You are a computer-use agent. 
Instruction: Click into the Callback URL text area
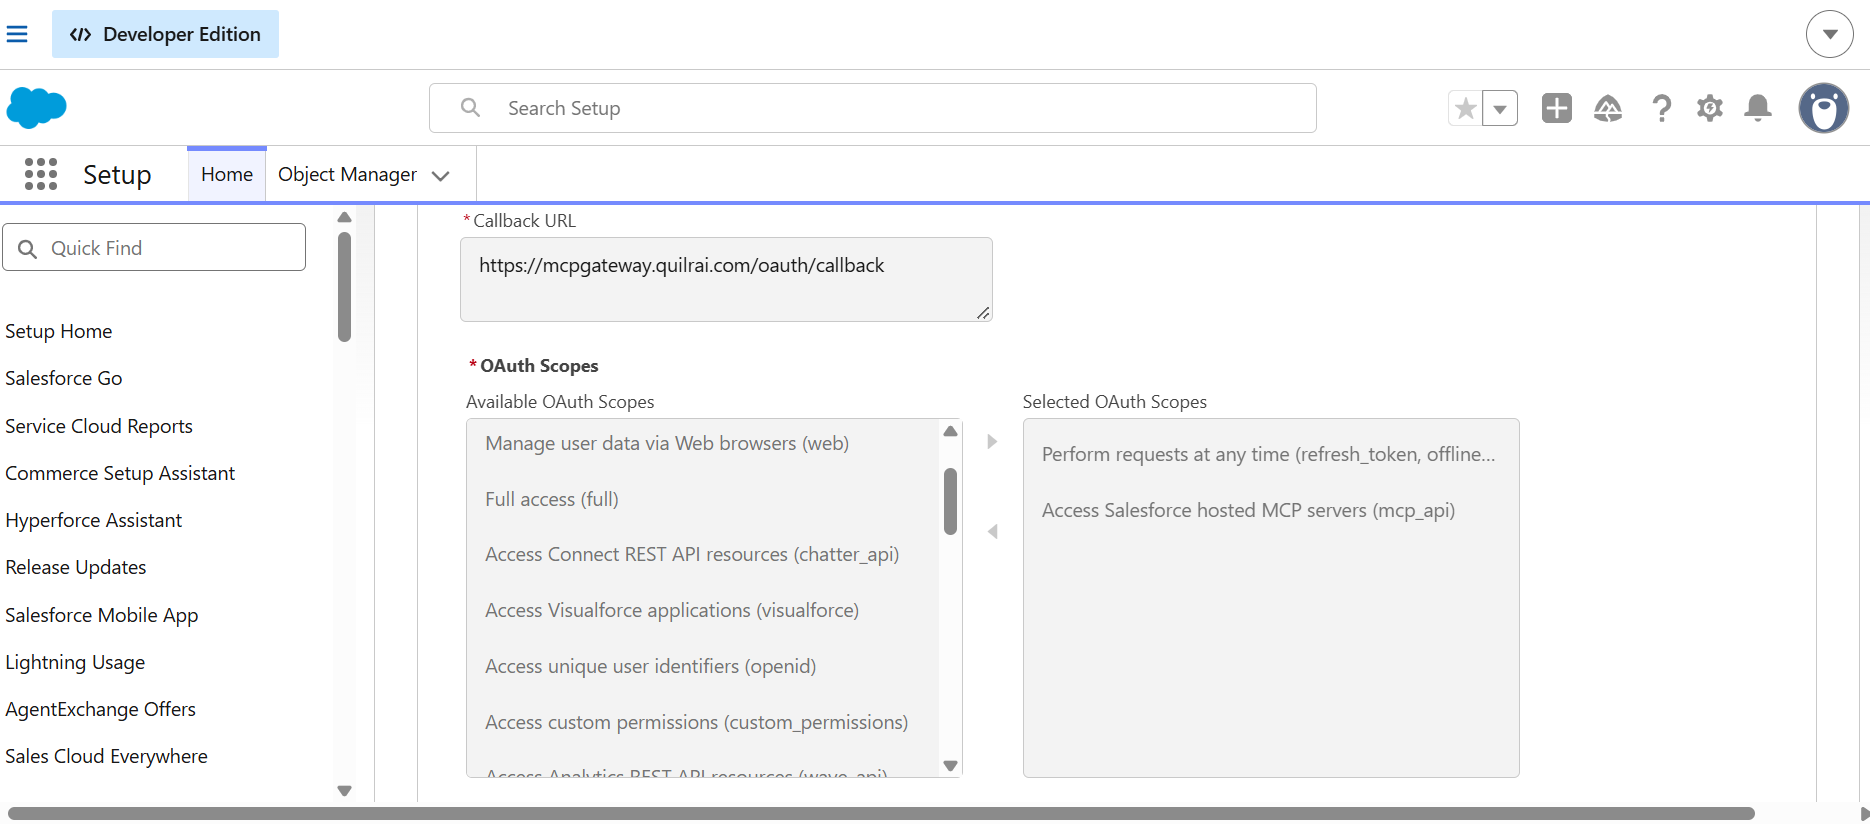[726, 279]
